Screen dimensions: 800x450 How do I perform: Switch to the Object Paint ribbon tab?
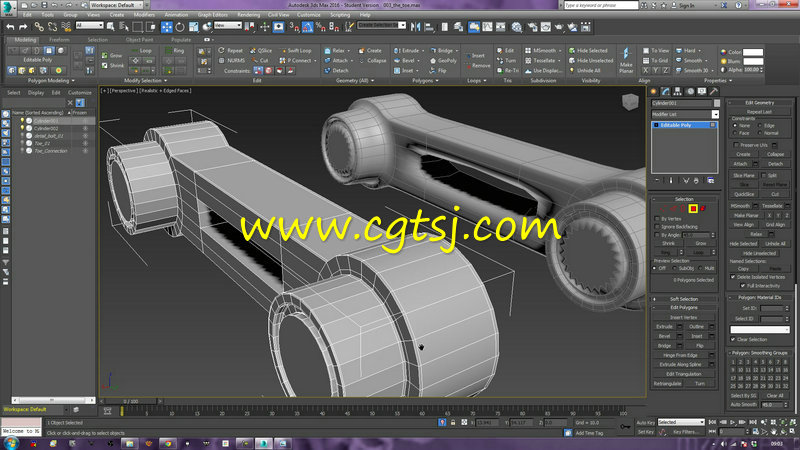point(139,39)
